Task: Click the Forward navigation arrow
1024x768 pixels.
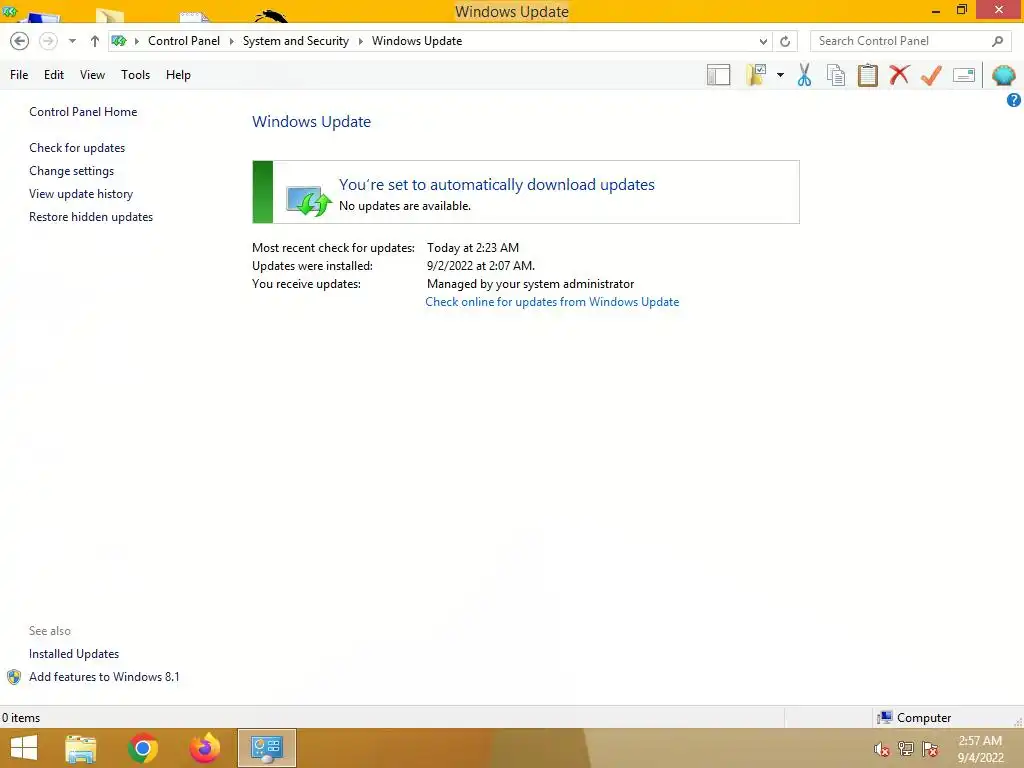Action: click(48, 41)
